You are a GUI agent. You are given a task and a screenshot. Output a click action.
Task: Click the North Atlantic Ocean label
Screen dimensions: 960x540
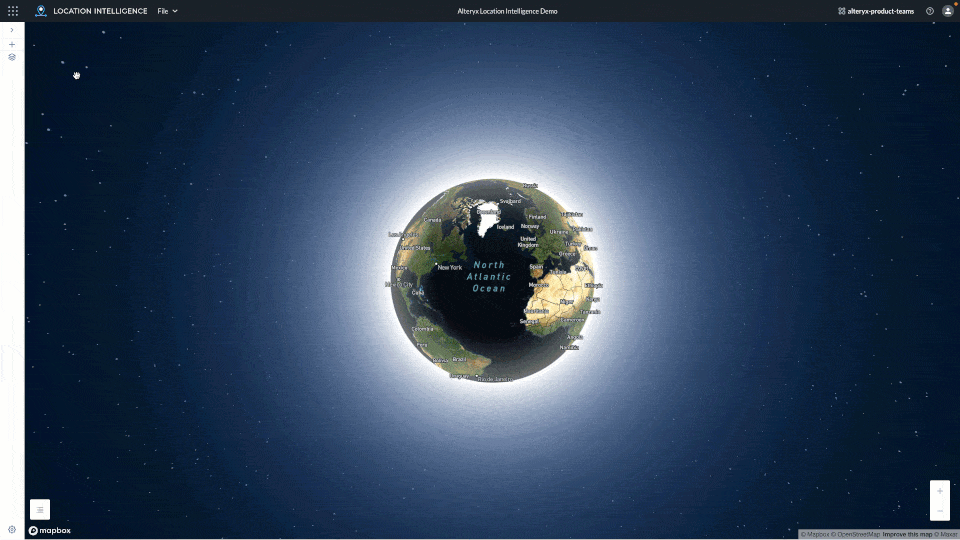491,277
